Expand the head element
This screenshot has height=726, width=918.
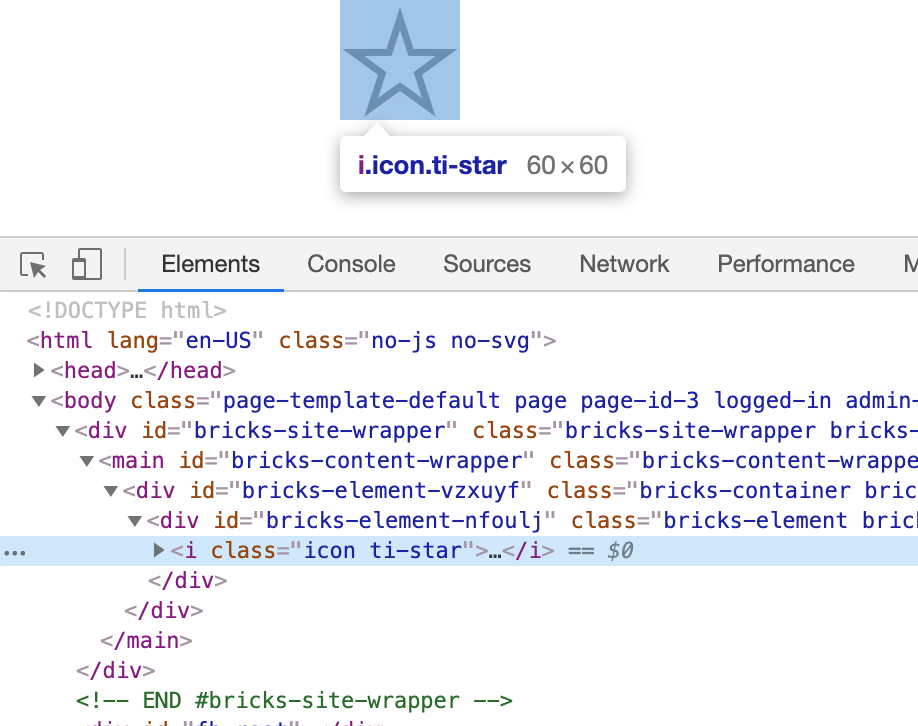(39, 370)
